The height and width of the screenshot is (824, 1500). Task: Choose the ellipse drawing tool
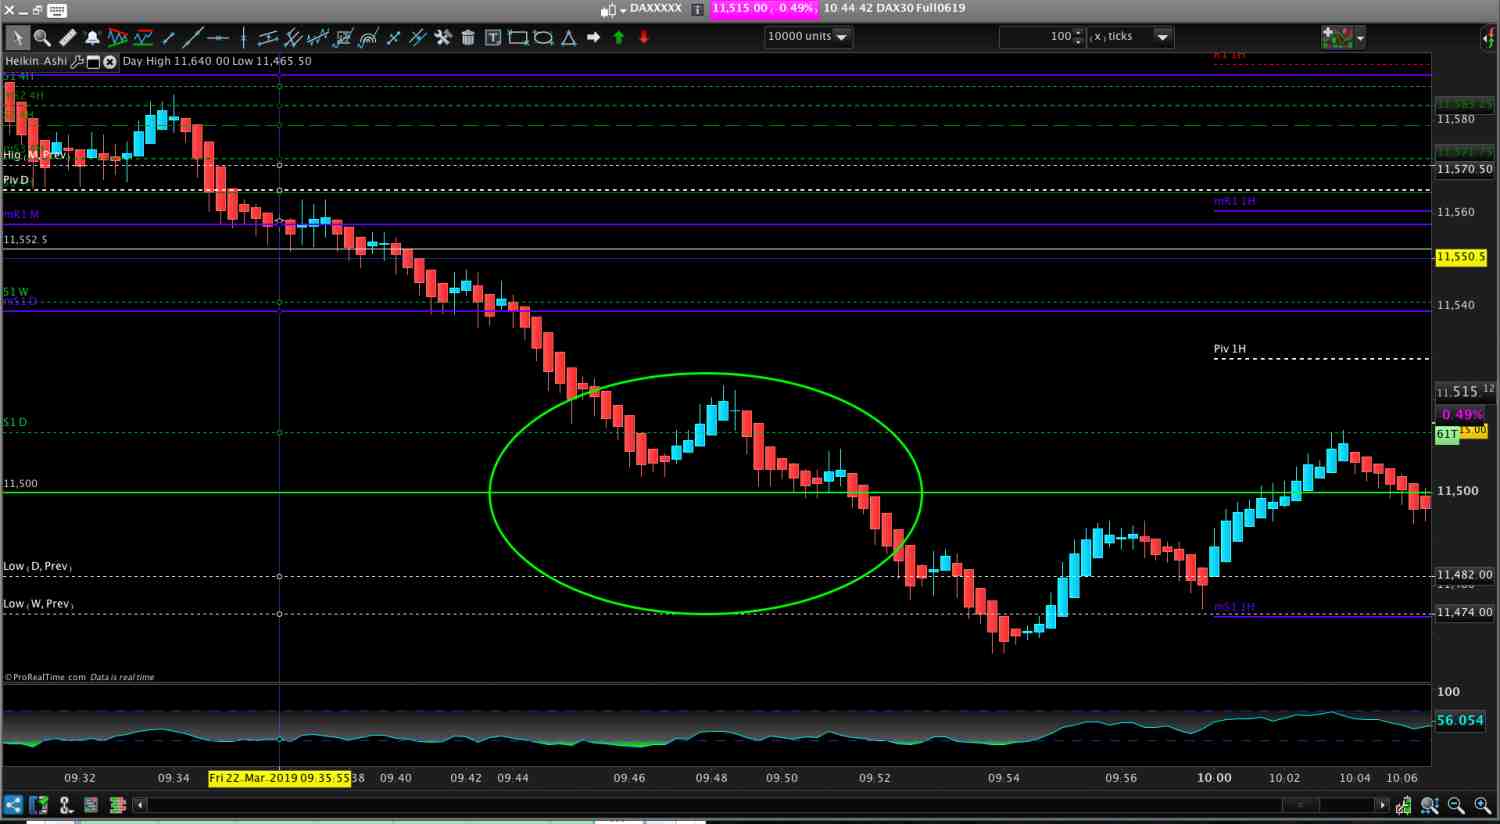pos(543,38)
